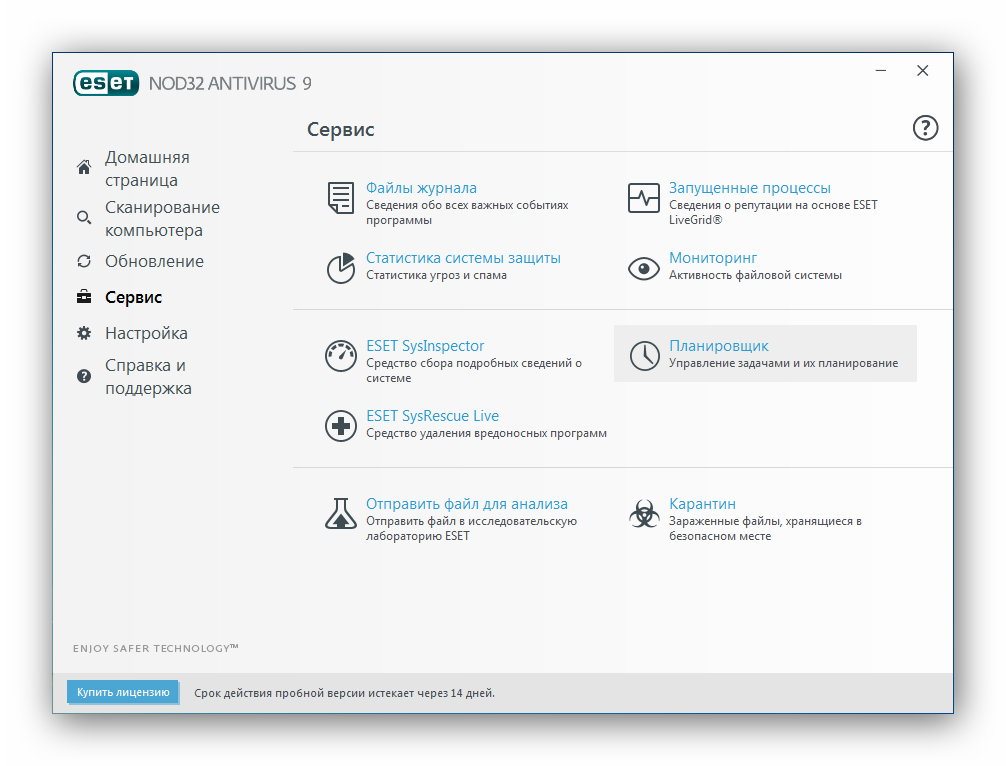Open the Файлы журнала link
The width and height of the screenshot is (1006, 766).
[421, 188]
